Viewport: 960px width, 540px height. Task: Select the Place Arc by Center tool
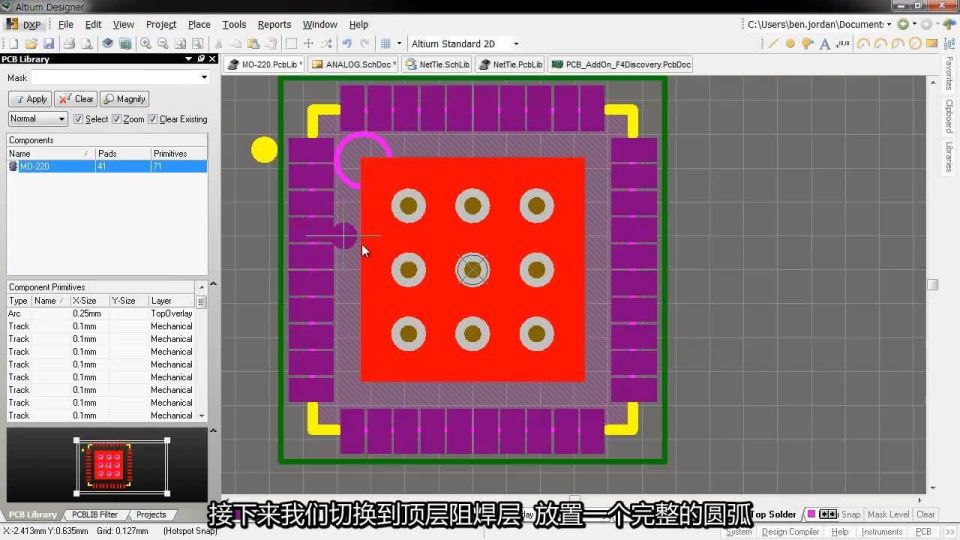coord(863,43)
